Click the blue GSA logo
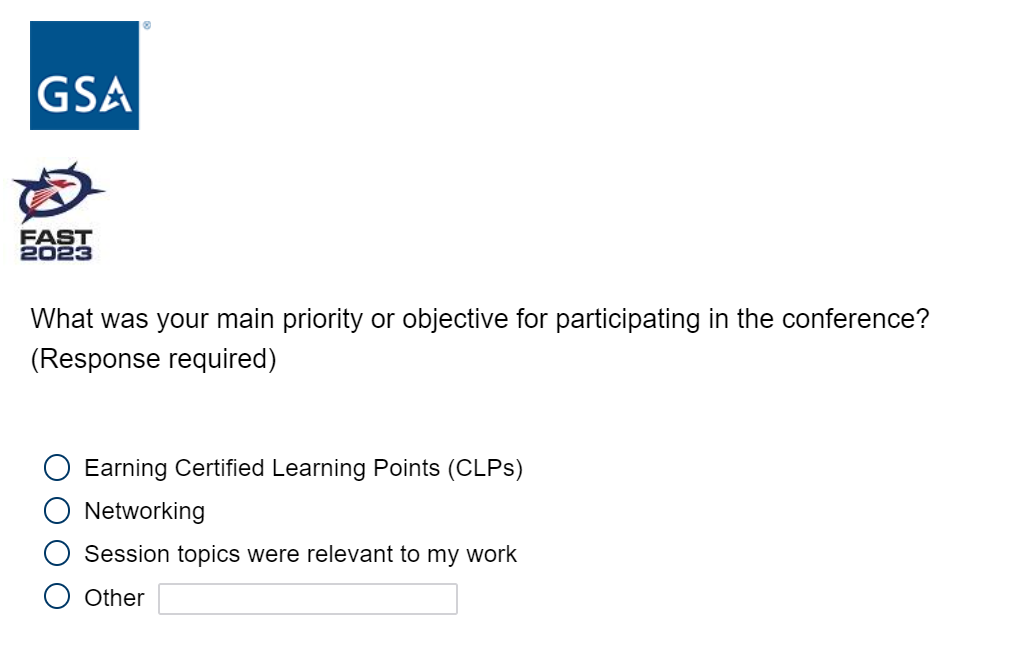This screenshot has width=1033, height=652. [x=84, y=75]
